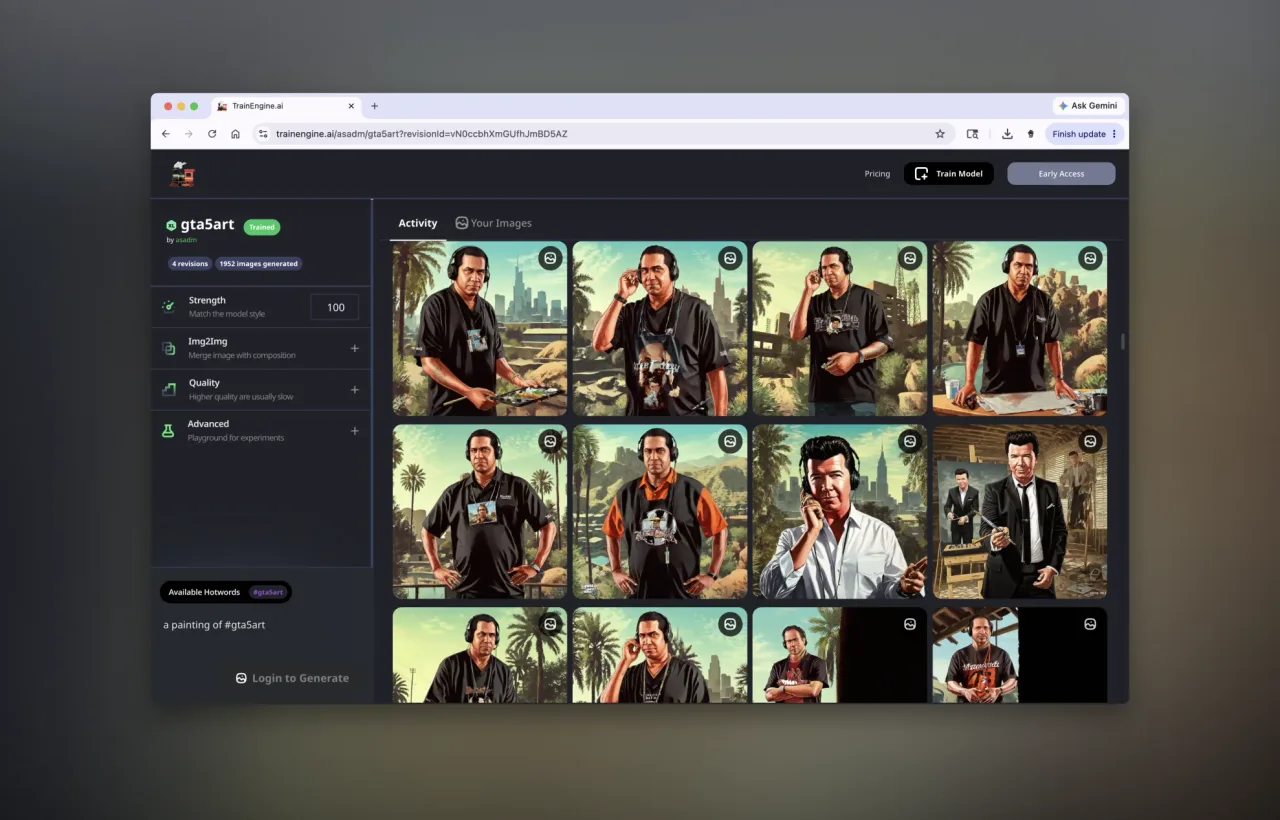
Task: Open the black-suit man thumbnail
Action: point(1020,511)
